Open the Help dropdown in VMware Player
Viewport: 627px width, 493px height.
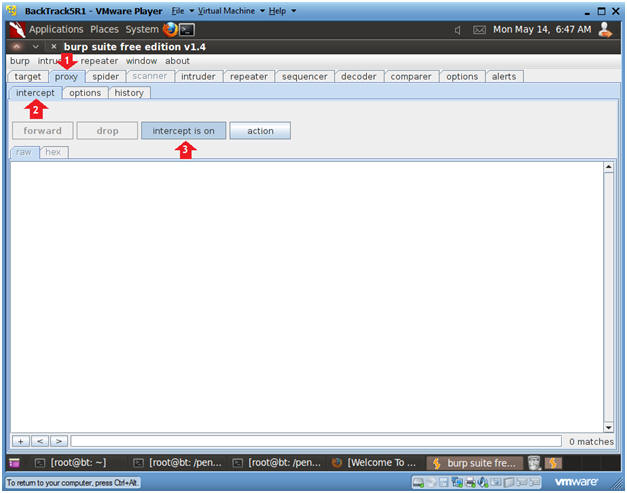click(282, 11)
